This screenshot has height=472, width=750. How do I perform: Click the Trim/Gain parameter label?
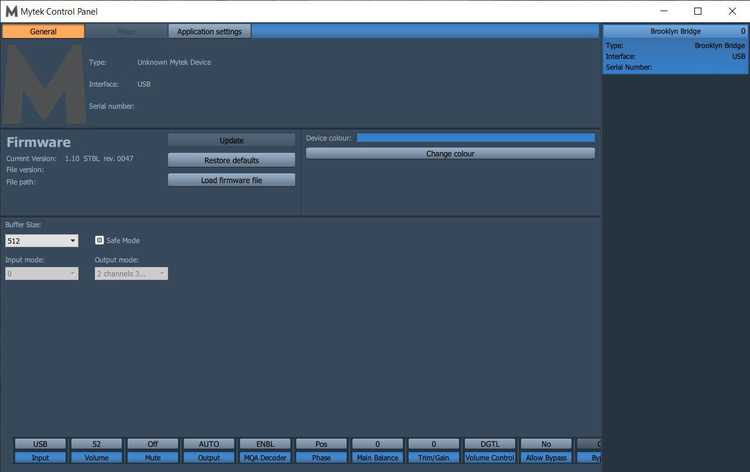pyautogui.click(x=434, y=458)
